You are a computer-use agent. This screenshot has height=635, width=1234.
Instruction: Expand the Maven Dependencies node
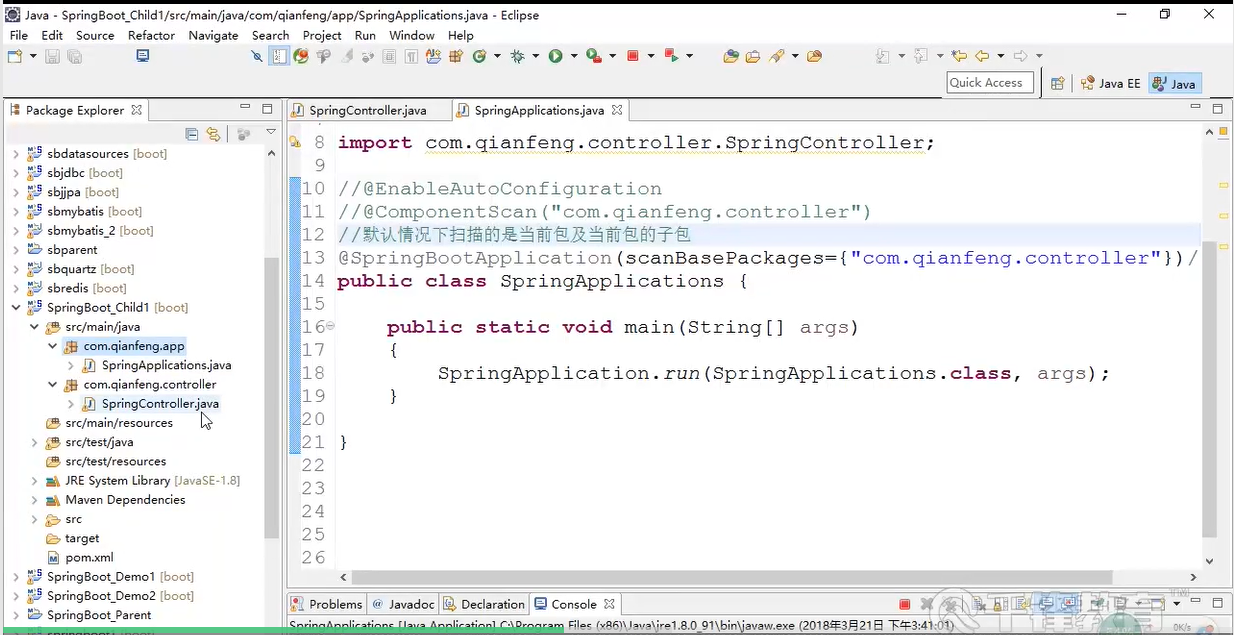[x=34, y=500]
